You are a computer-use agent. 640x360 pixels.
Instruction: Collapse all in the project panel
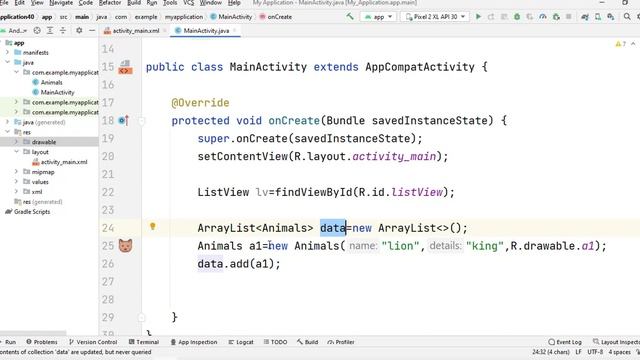click(x=63, y=31)
